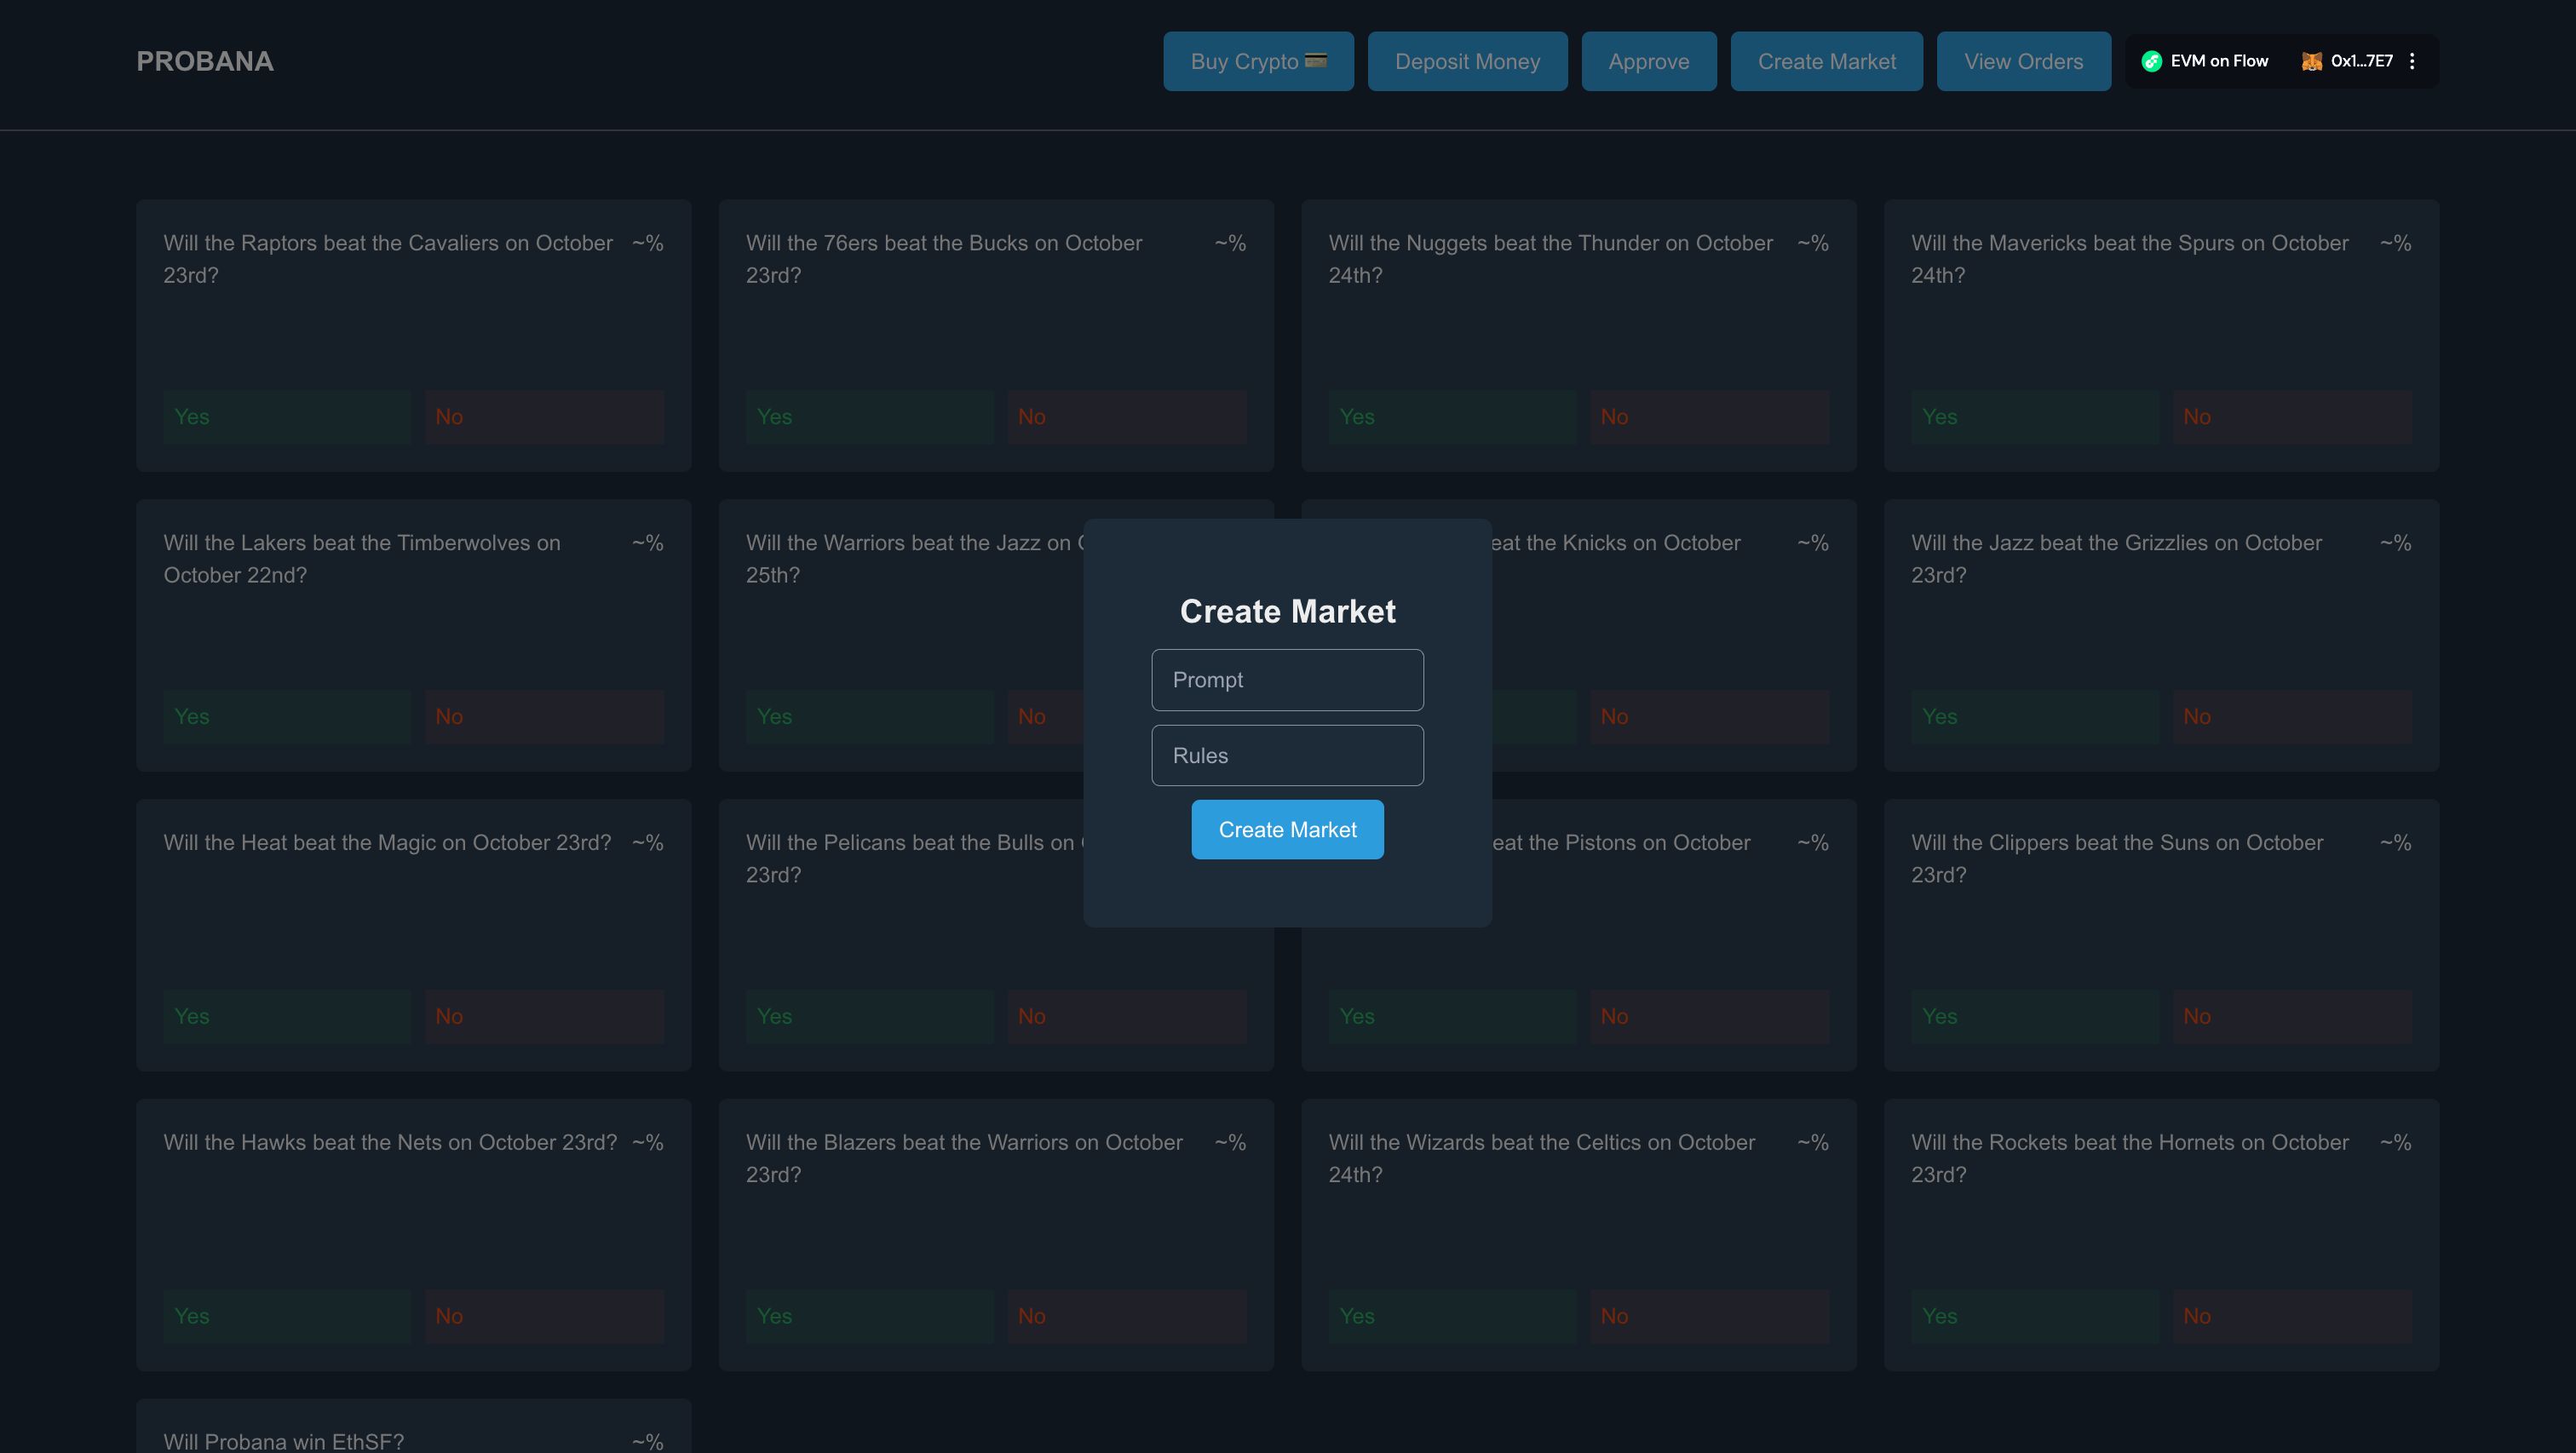Image resolution: width=2576 pixels, height=1453 pixels.
Task: Open 'Will the Clippers beat the Suns' title
Action: point(2117,859)
